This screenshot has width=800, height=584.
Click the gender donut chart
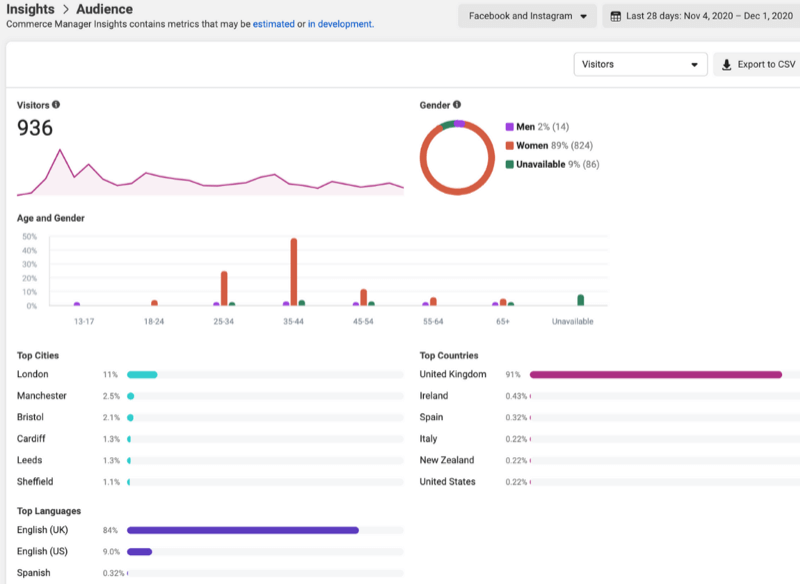457,158
